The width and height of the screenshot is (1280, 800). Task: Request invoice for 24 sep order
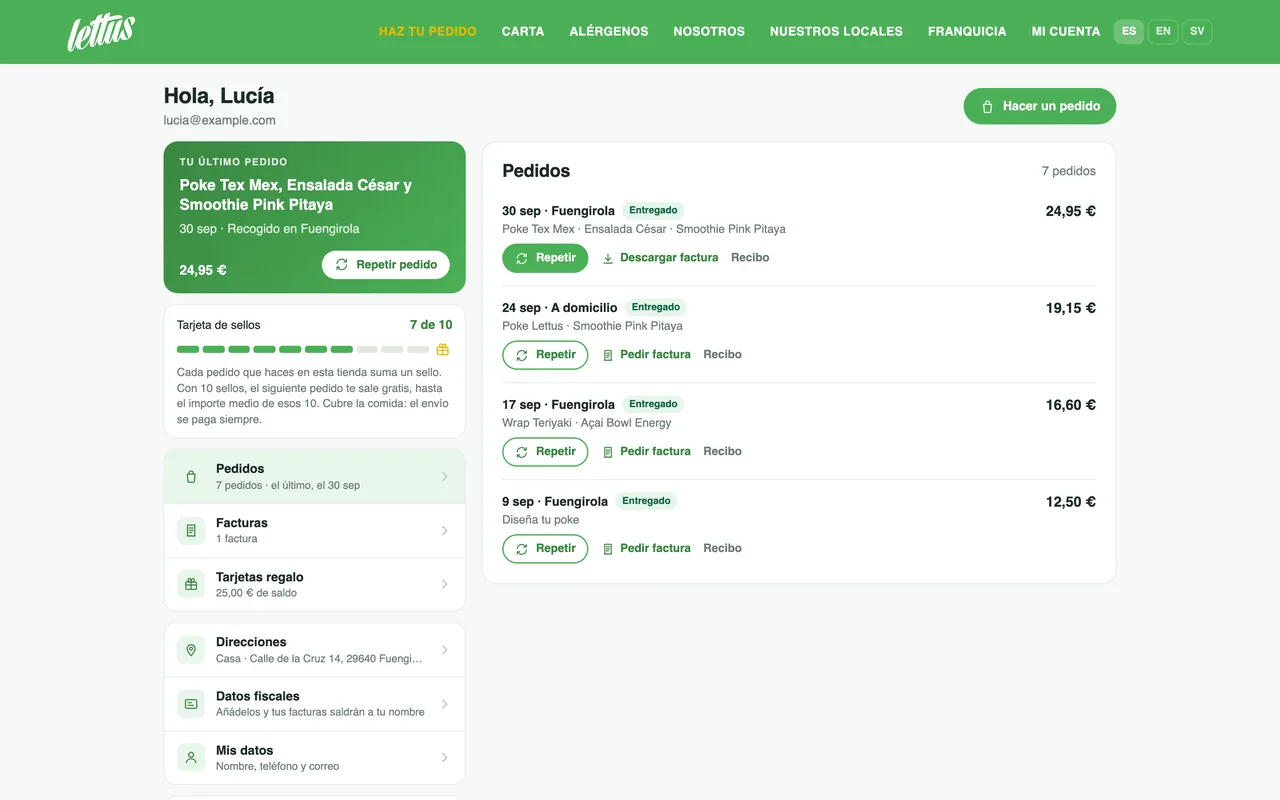pos(646,355)
